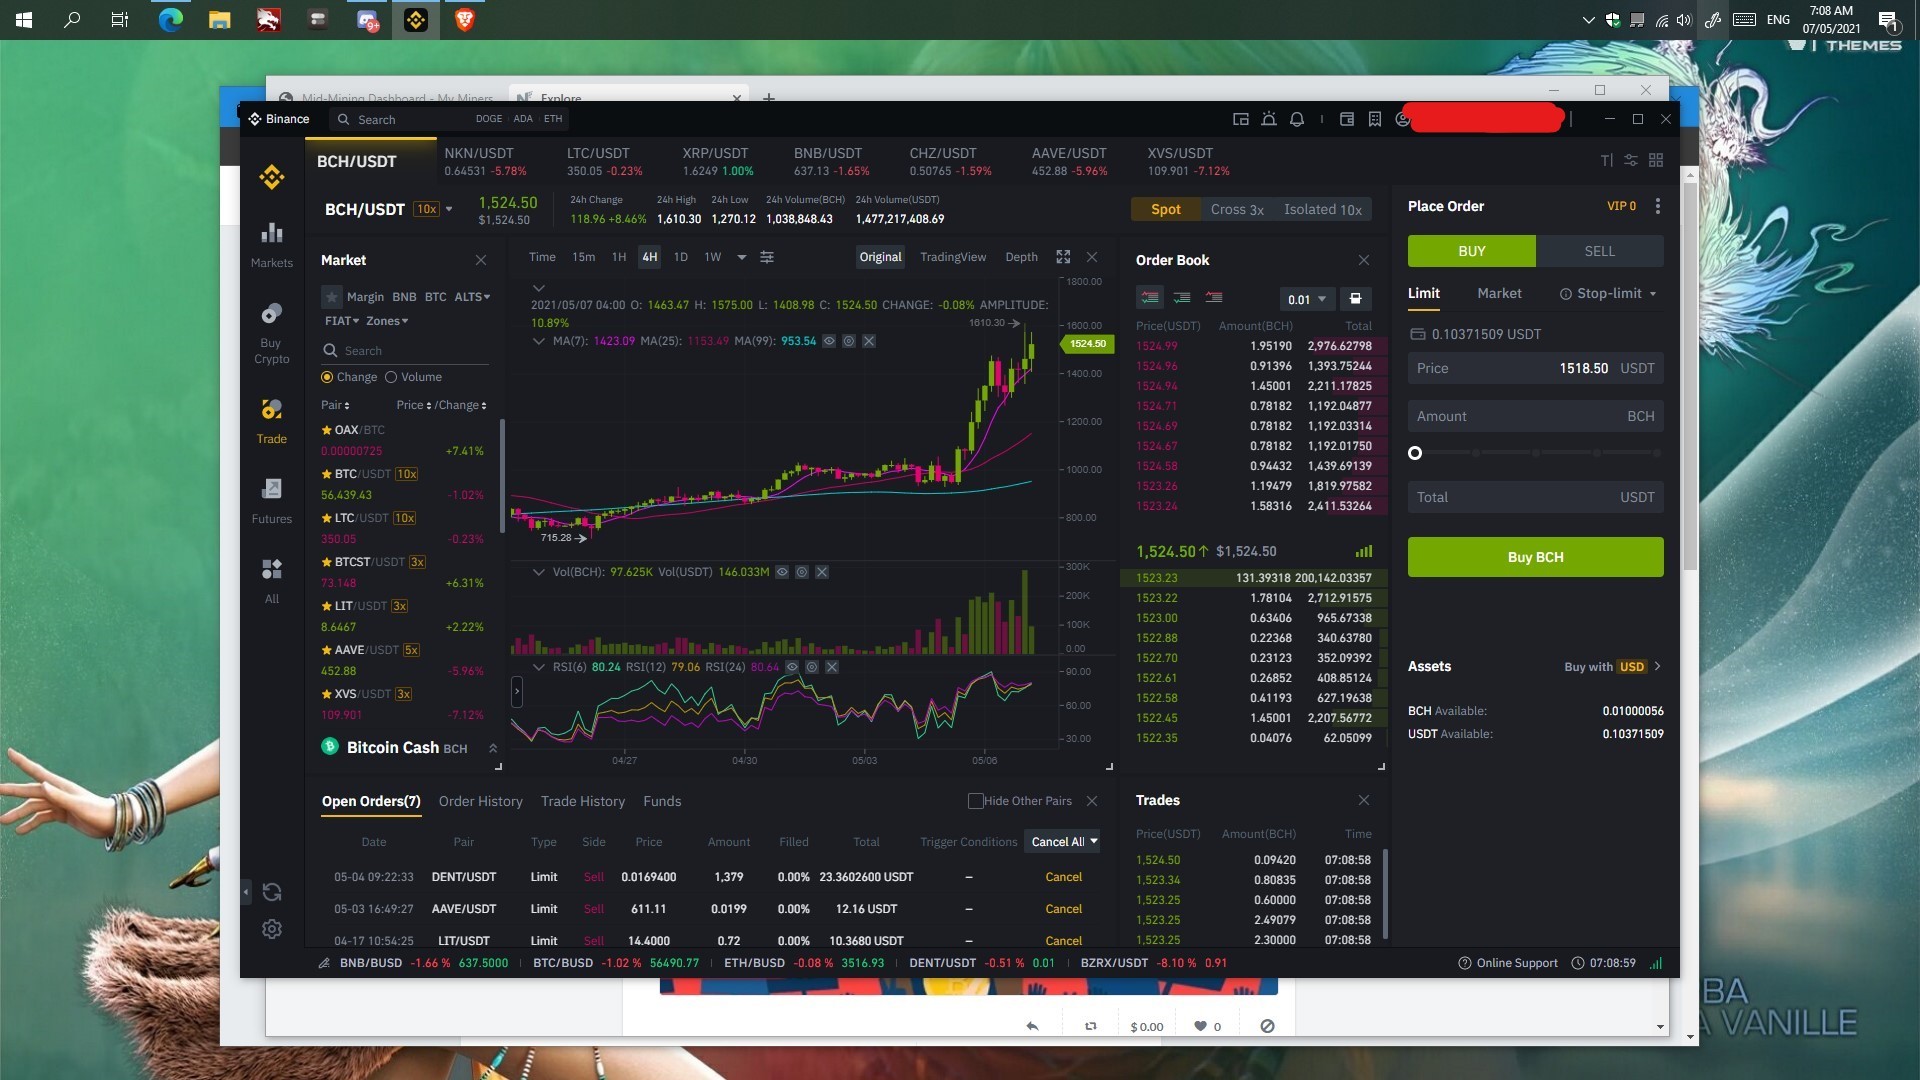Viewport: 1920px width, 1080px height.
Task: Select Cross 3x margin mode
Action: [1237, 209]
